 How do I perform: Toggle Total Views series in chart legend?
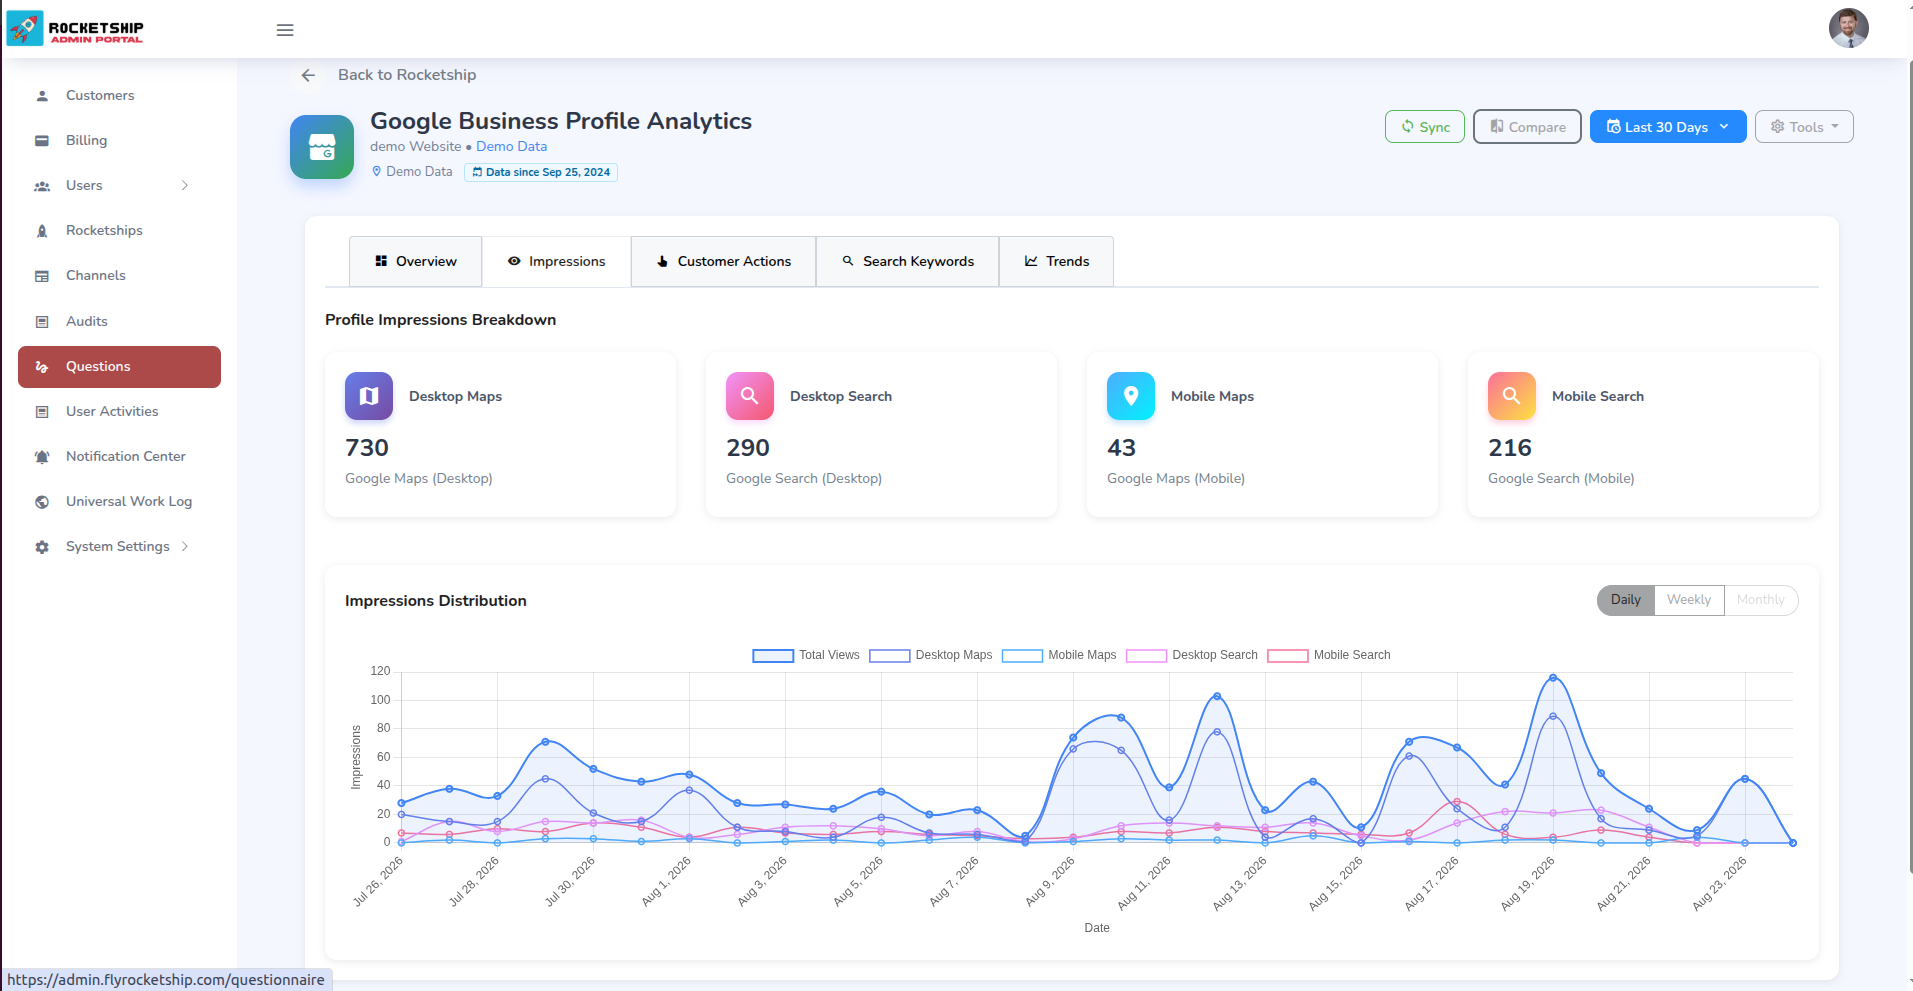pyautogui.click(x=806, y=655)
